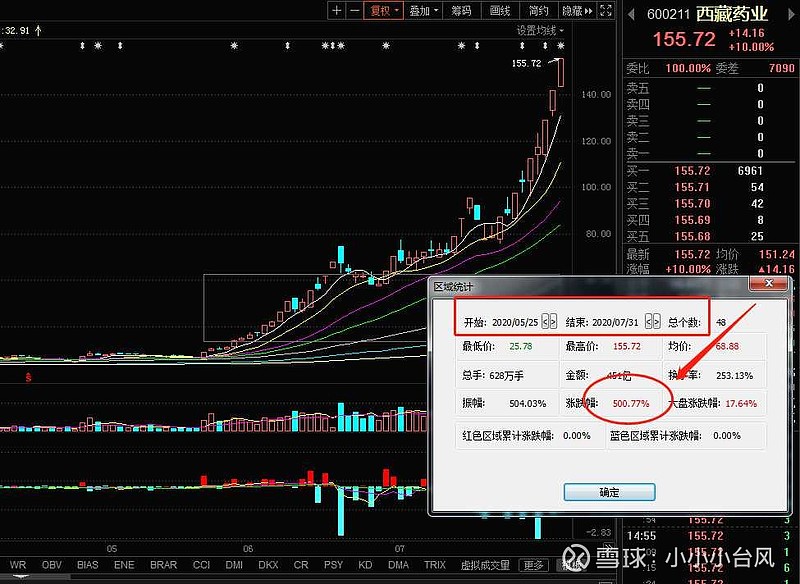This screenshot has height=584, width=800.
Task: Click 买三 bid price 155.70
Action: point(692,204)
